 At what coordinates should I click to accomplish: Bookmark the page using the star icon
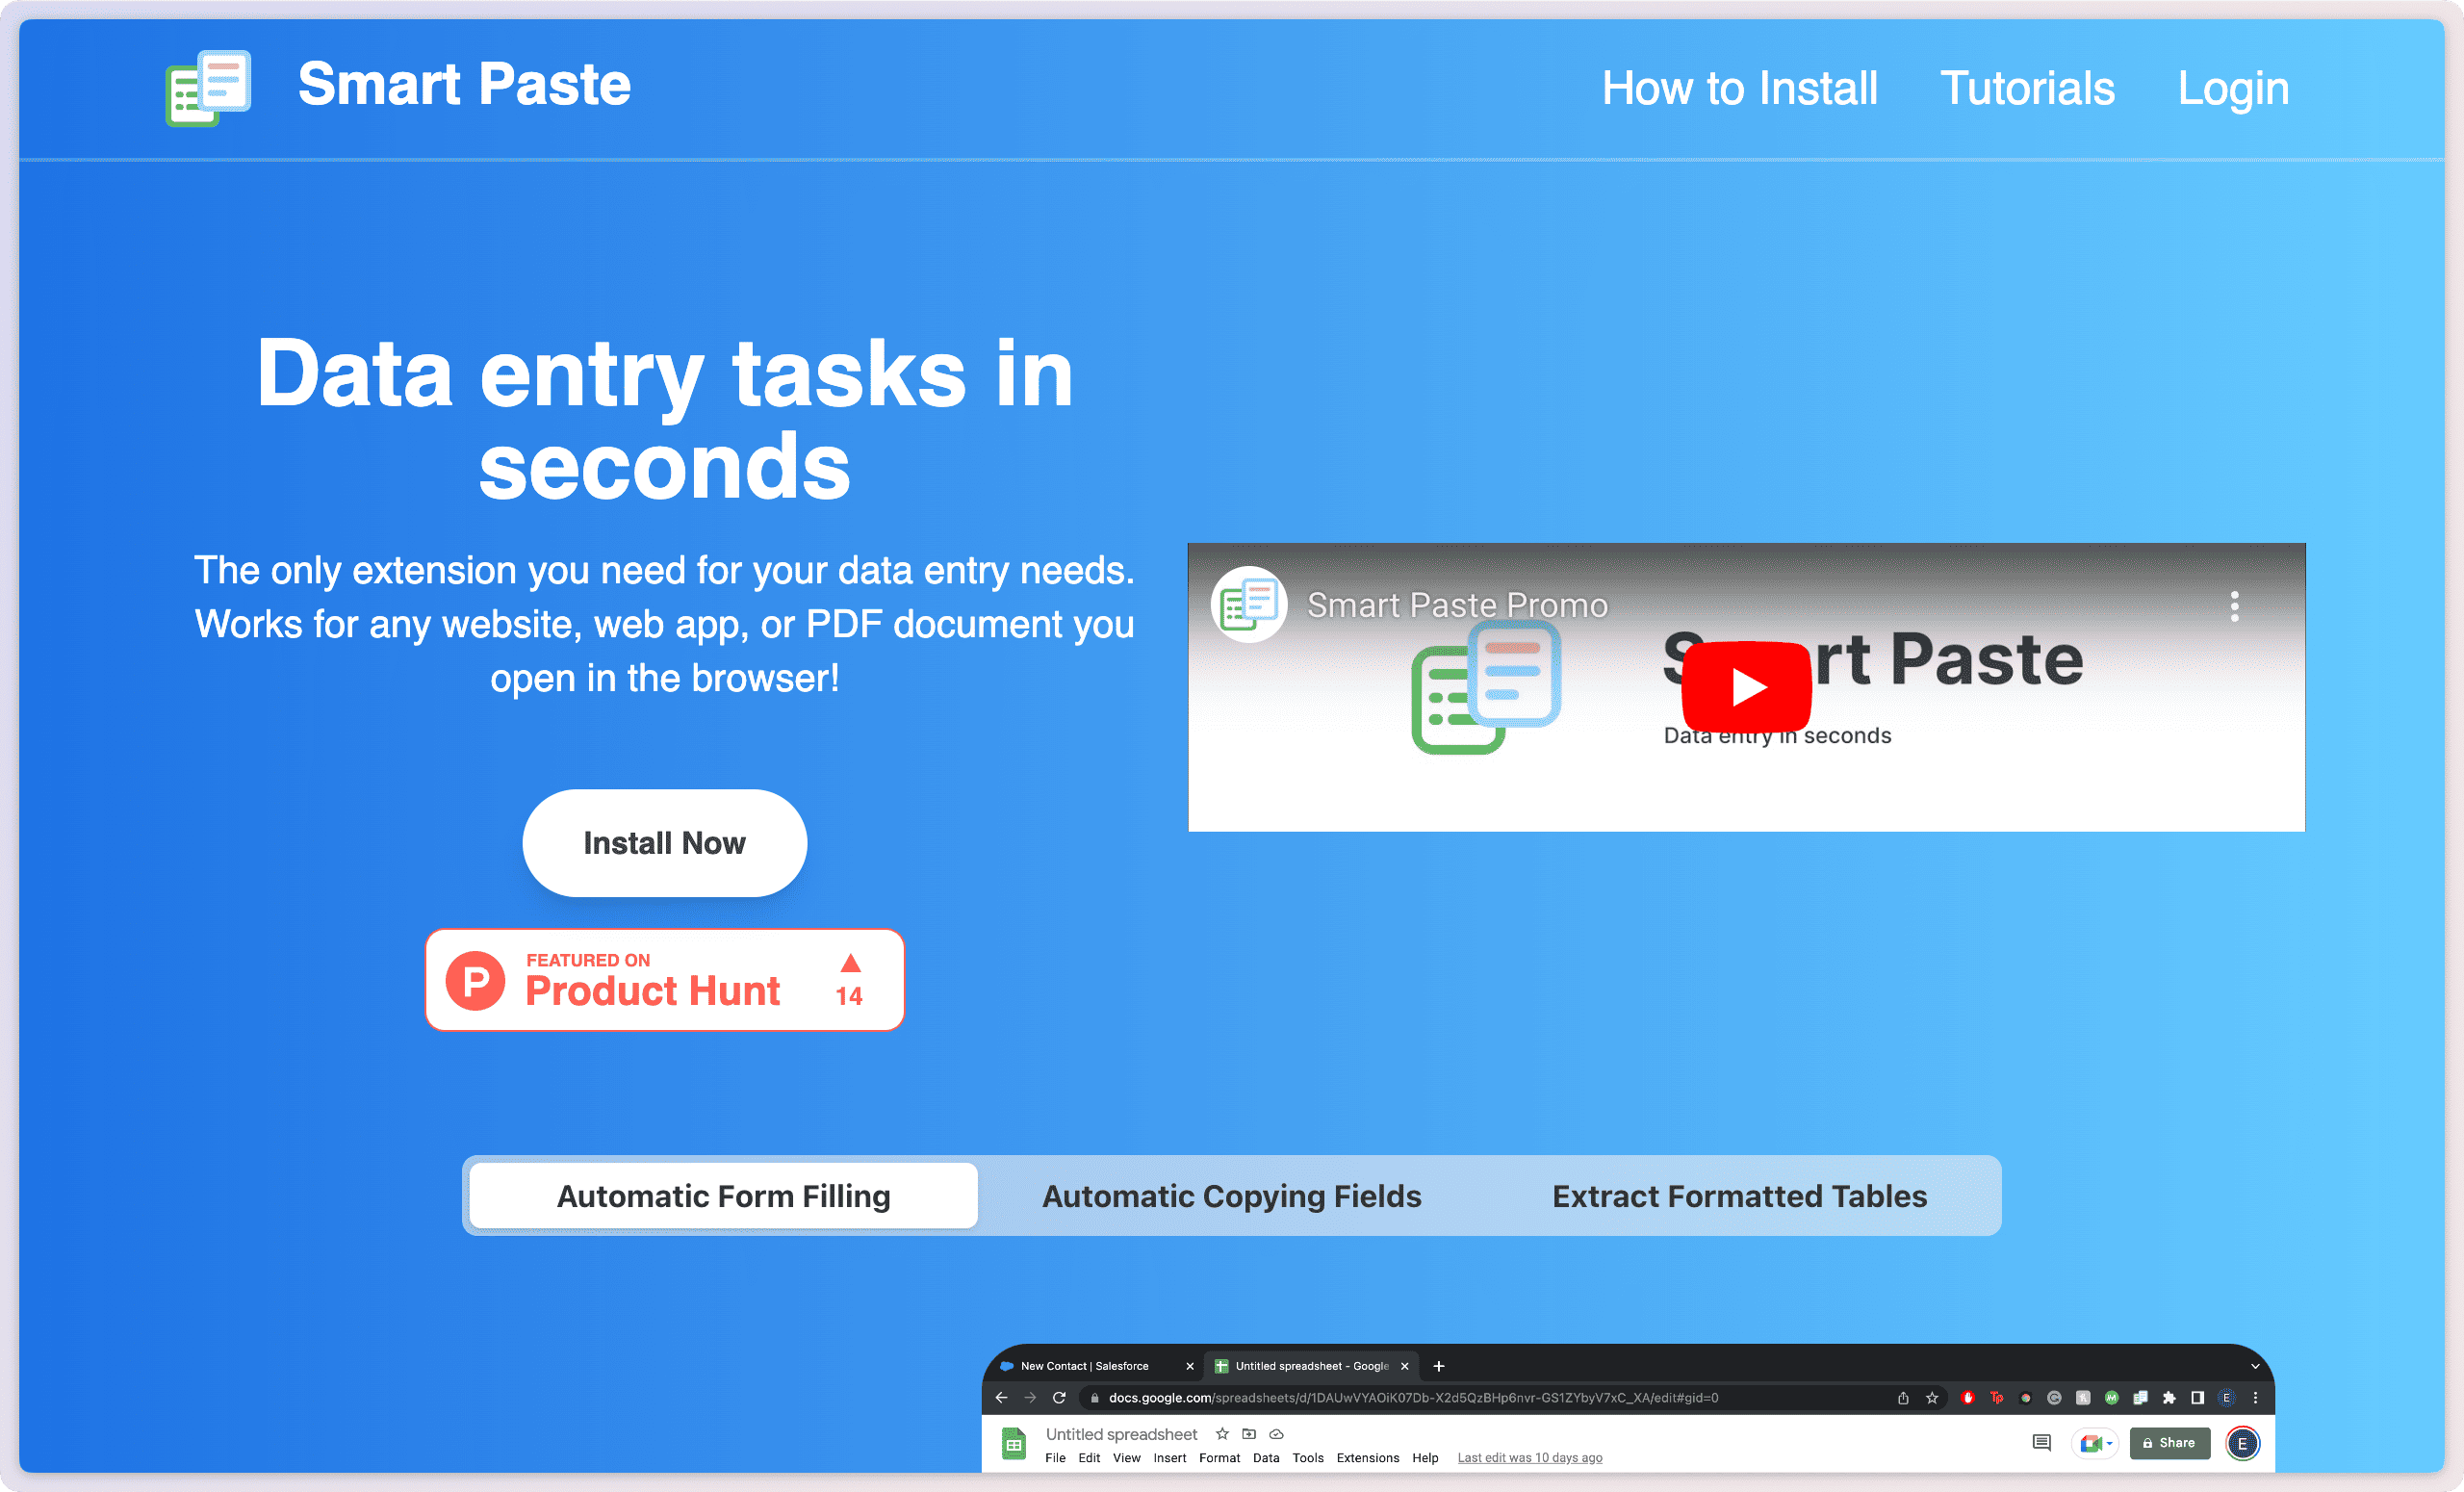pos(1932,1398)
